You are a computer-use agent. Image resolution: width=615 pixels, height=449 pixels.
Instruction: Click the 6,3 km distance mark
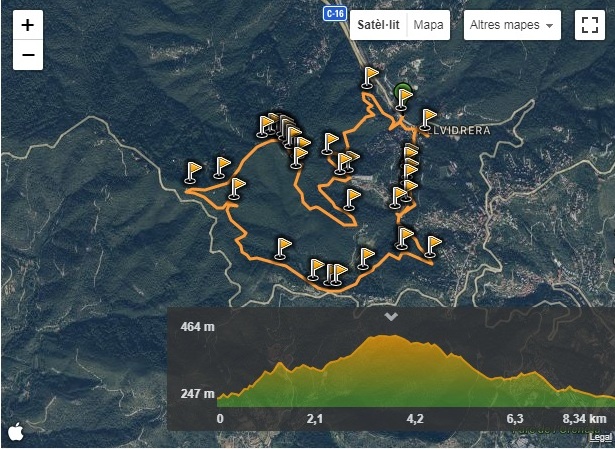tap(516, 418)
